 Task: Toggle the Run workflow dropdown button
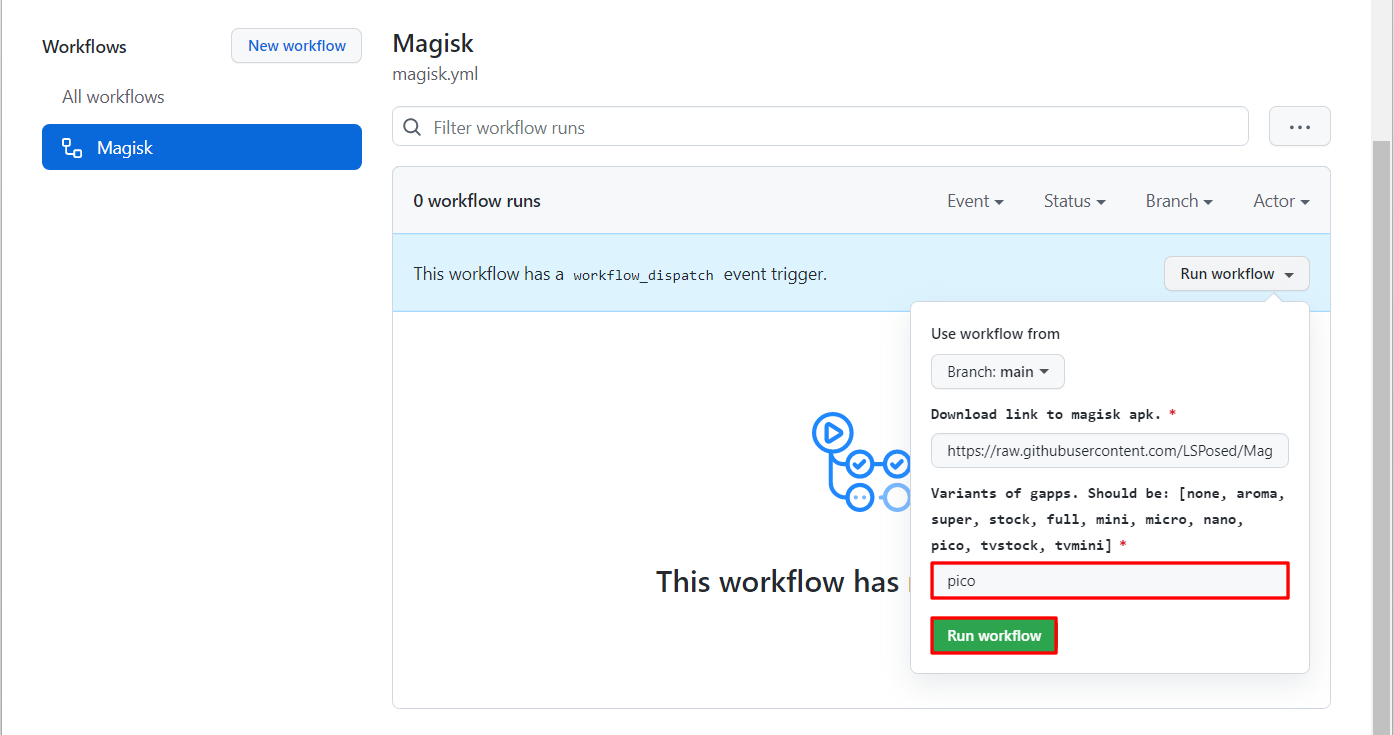(1237, 274)
